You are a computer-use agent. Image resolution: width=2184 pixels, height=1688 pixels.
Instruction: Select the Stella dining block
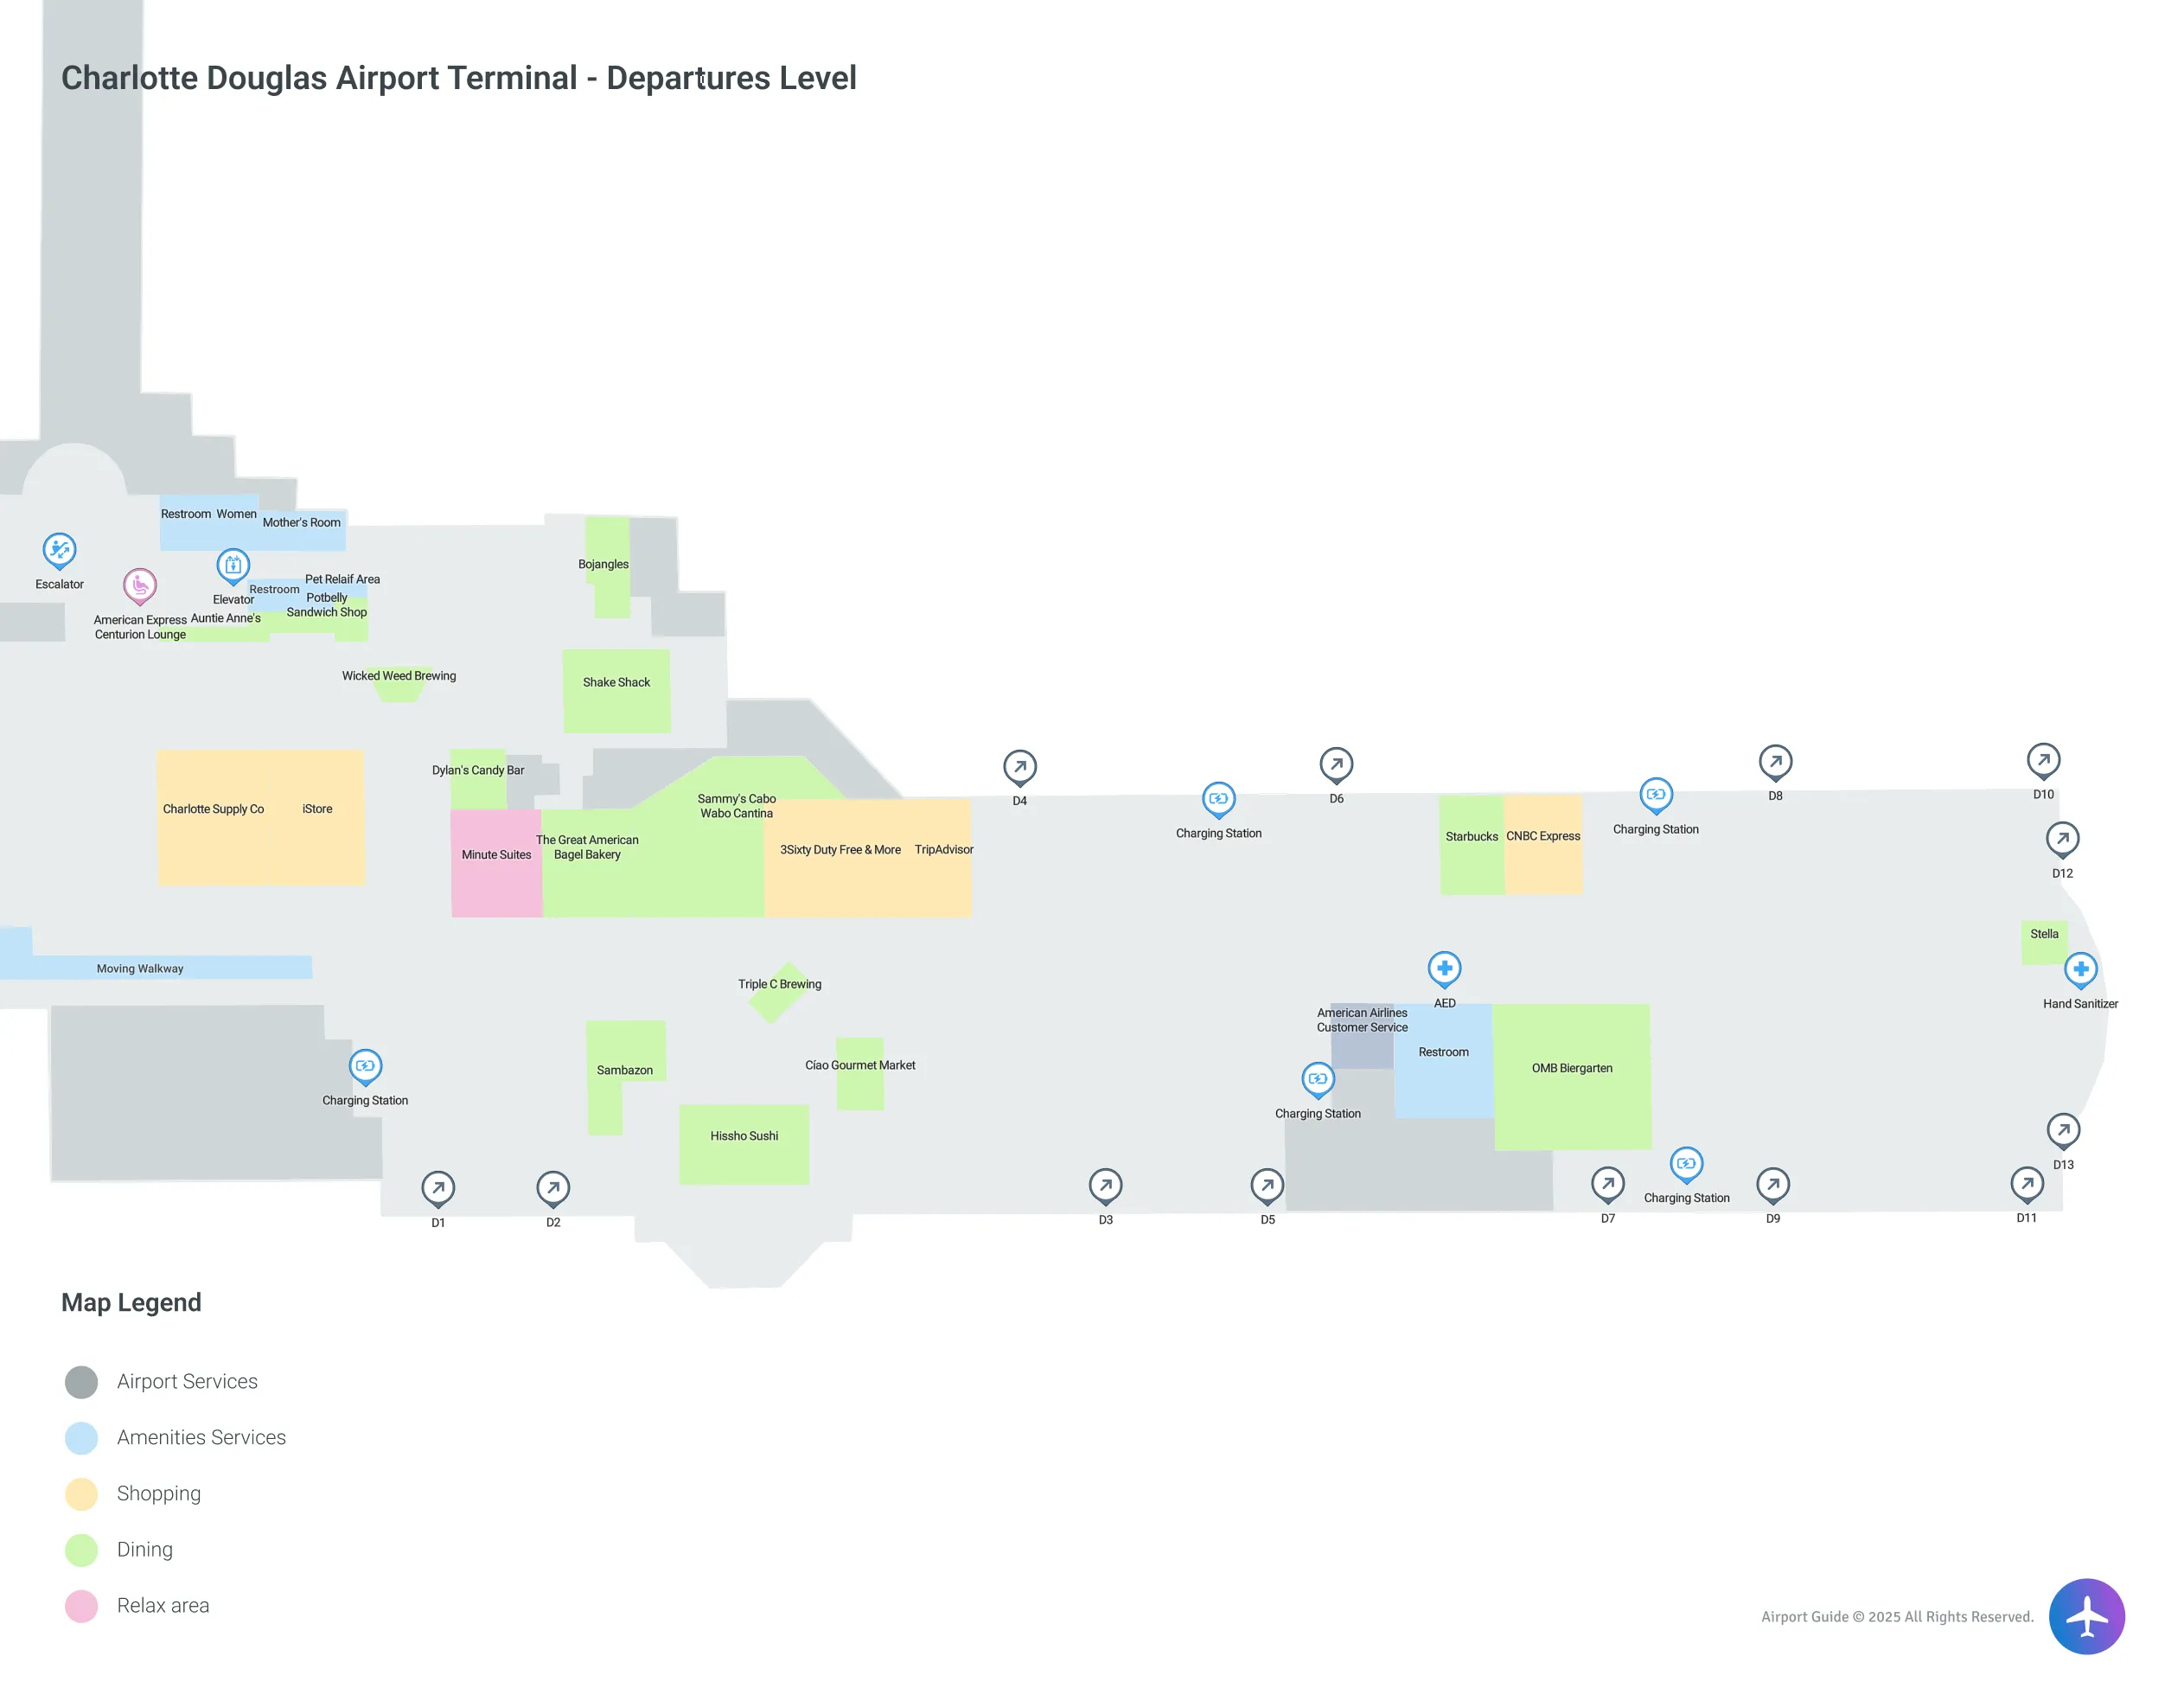coord(2044,942)
